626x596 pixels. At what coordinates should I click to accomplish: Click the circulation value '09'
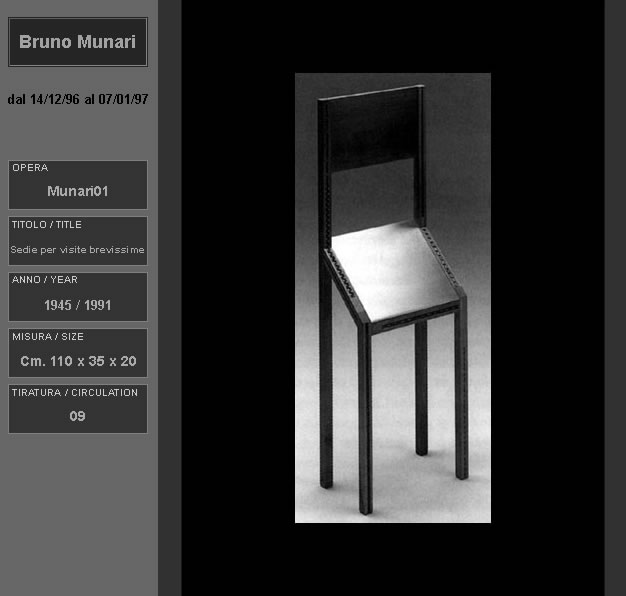77,416
